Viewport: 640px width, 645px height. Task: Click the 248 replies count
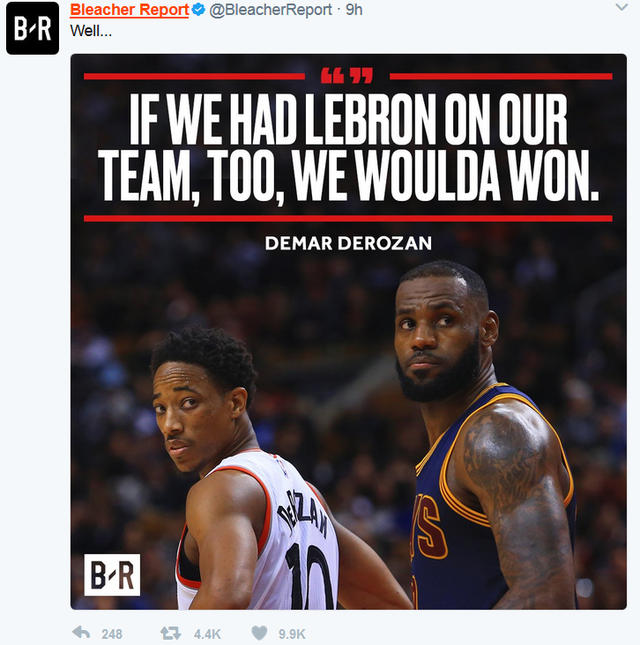[x=112, y=634]
